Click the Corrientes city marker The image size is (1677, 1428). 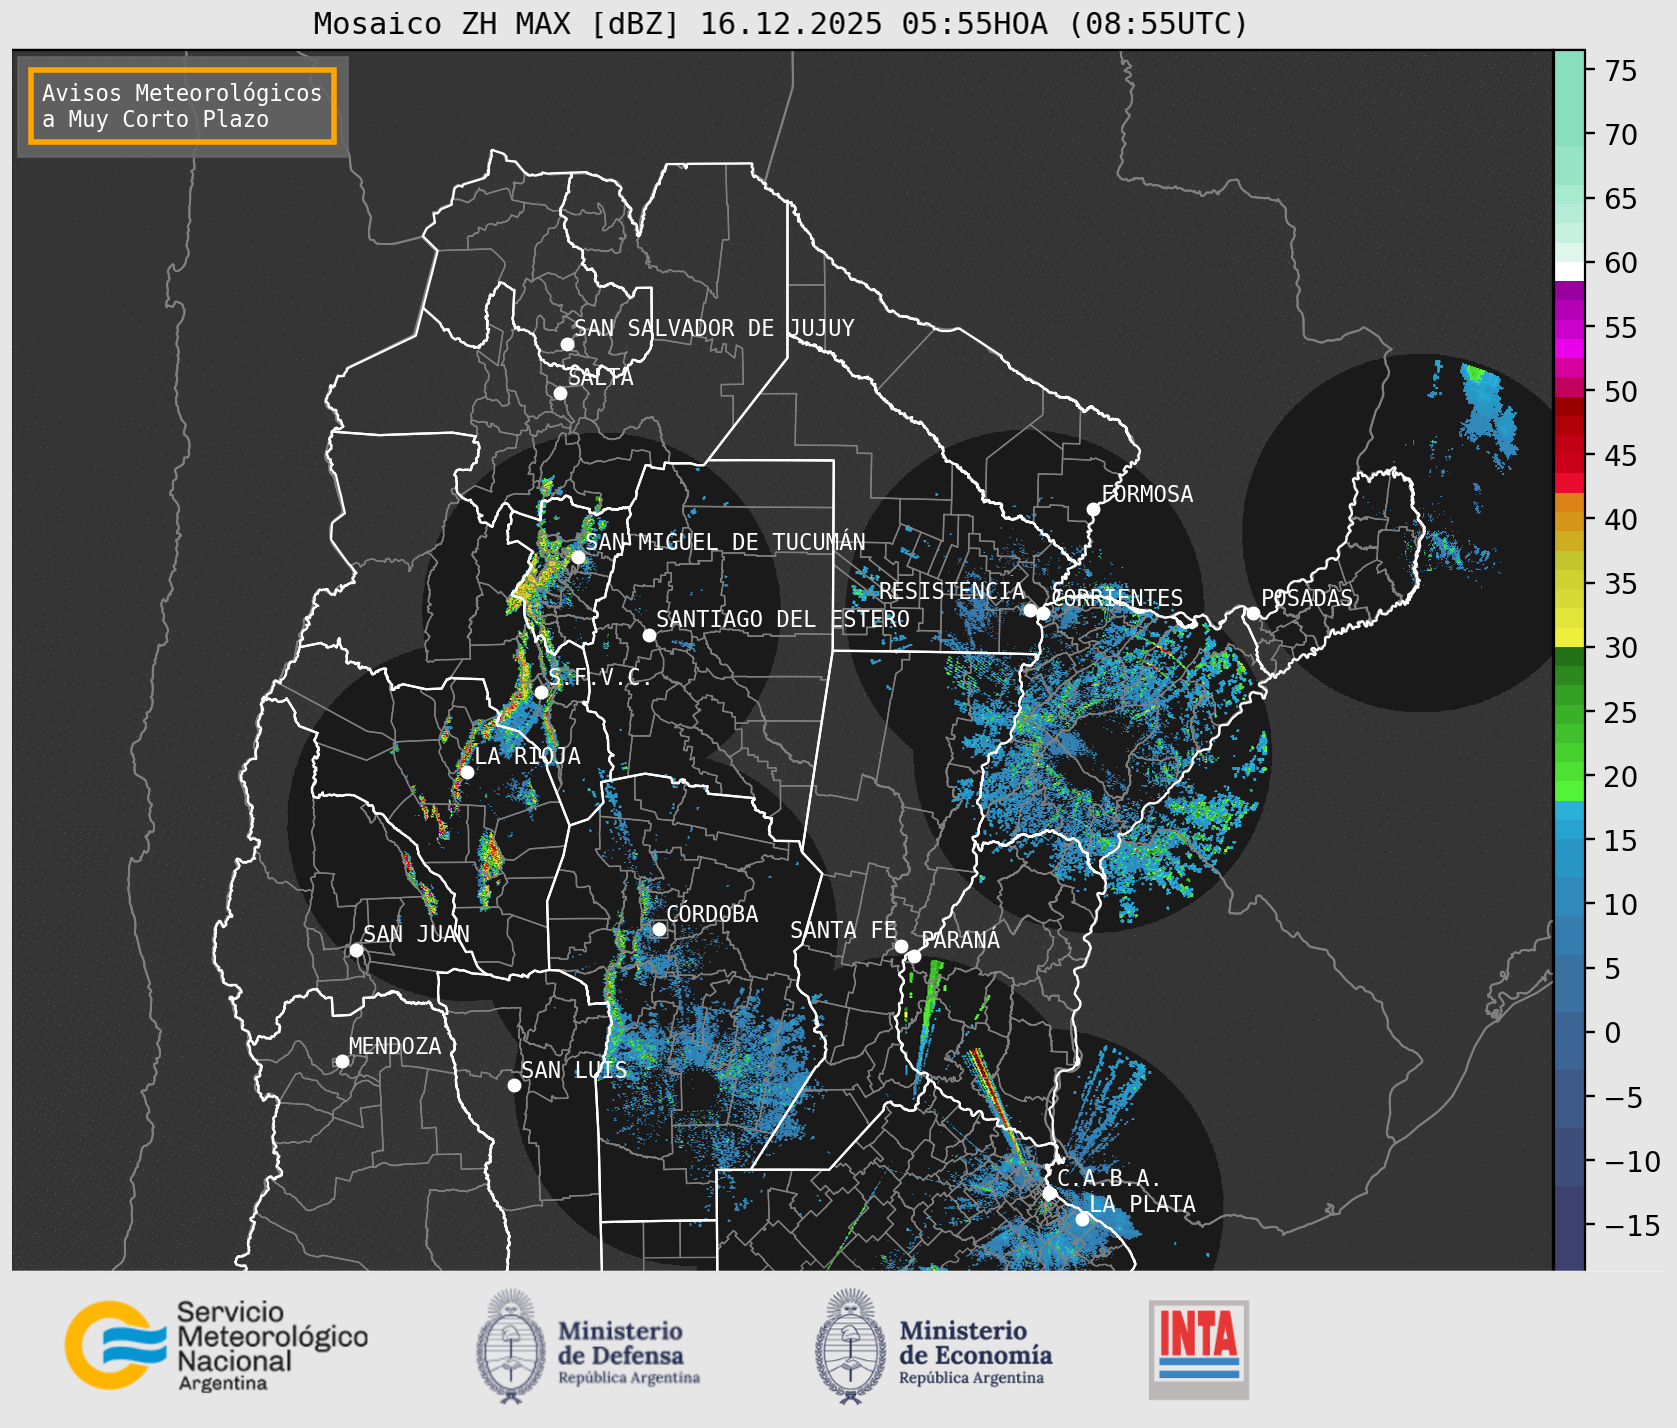pyautogui.click(x=1043, y=613)
